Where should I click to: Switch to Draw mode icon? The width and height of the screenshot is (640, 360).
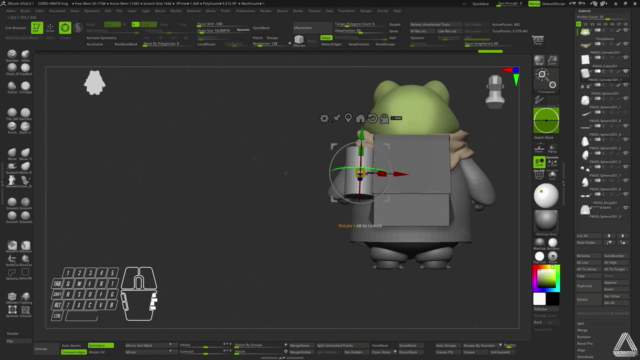pos(50,28)
